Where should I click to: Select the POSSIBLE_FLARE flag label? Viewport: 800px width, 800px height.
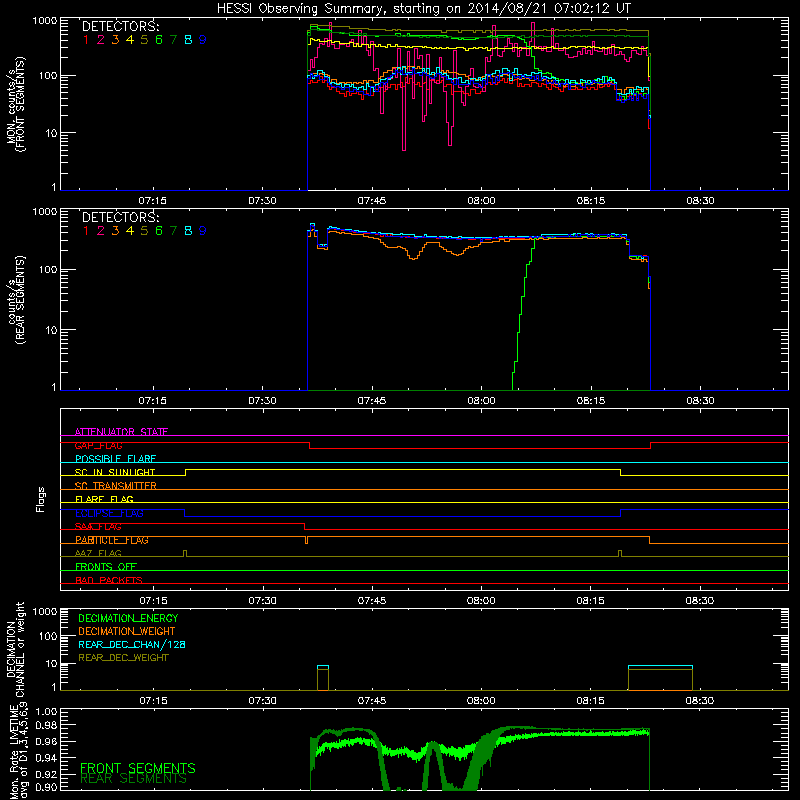[115, 459]
